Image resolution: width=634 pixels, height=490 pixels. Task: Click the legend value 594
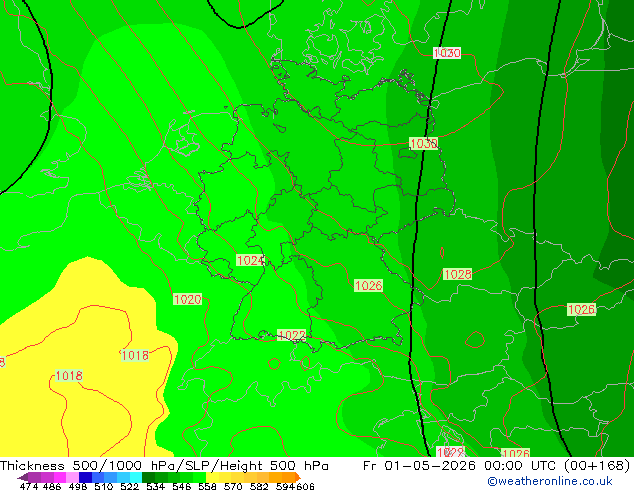coord(285,486)
